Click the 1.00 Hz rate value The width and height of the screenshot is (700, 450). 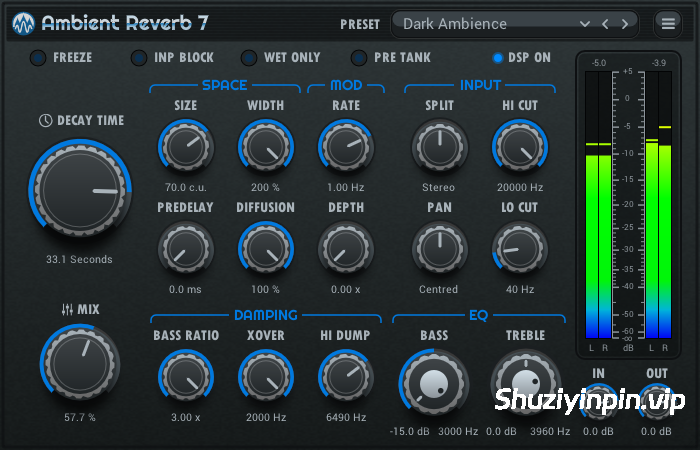(x=346, y=188)
